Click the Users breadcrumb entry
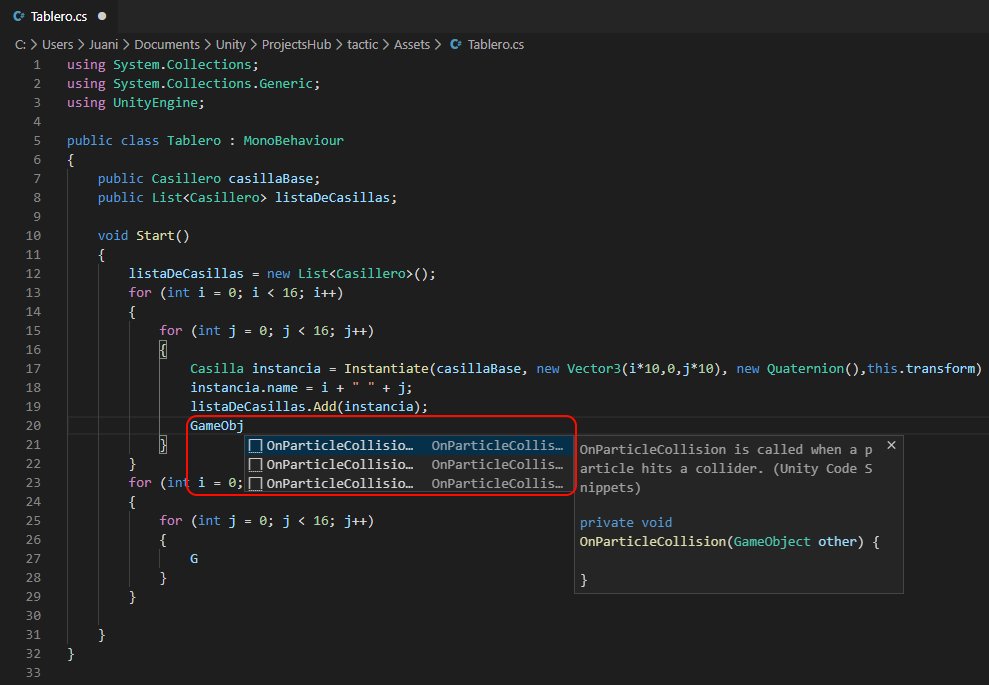This screenshot has height=685, width=989. point(57,44)
